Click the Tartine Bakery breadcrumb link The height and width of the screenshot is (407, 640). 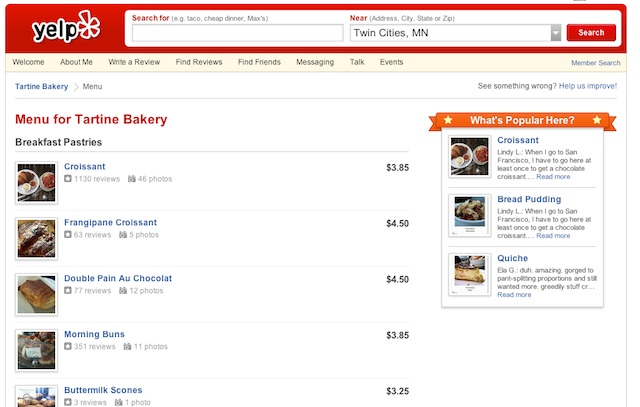click(42, 87)
